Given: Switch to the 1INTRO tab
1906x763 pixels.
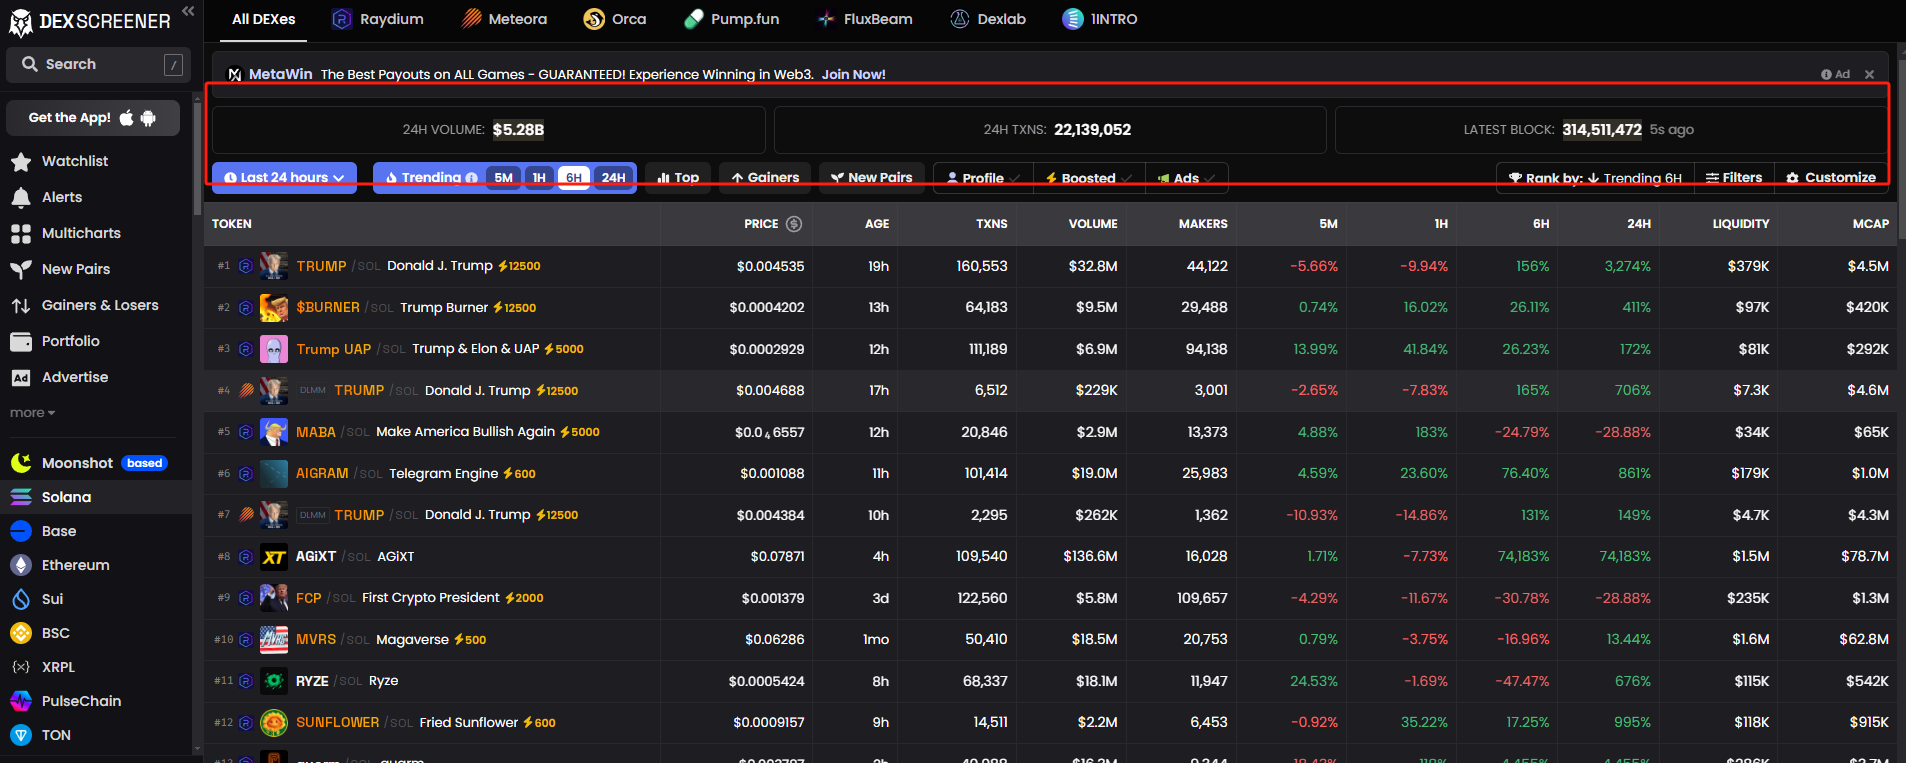Looking at the screenshot, I should tap(1100, 19).
